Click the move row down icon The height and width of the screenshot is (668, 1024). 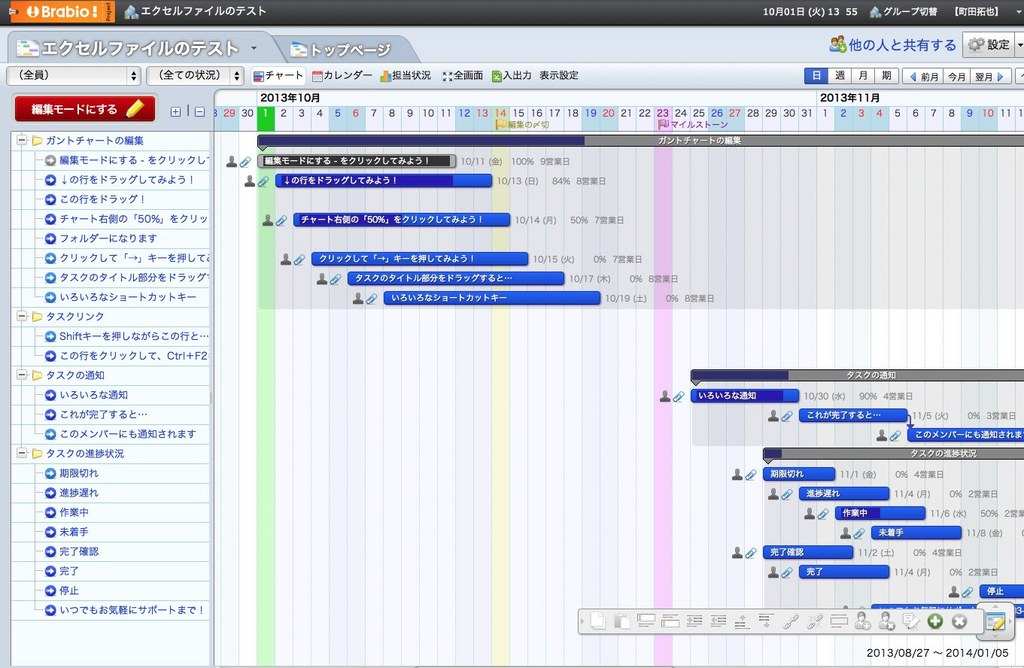point(765,621)
